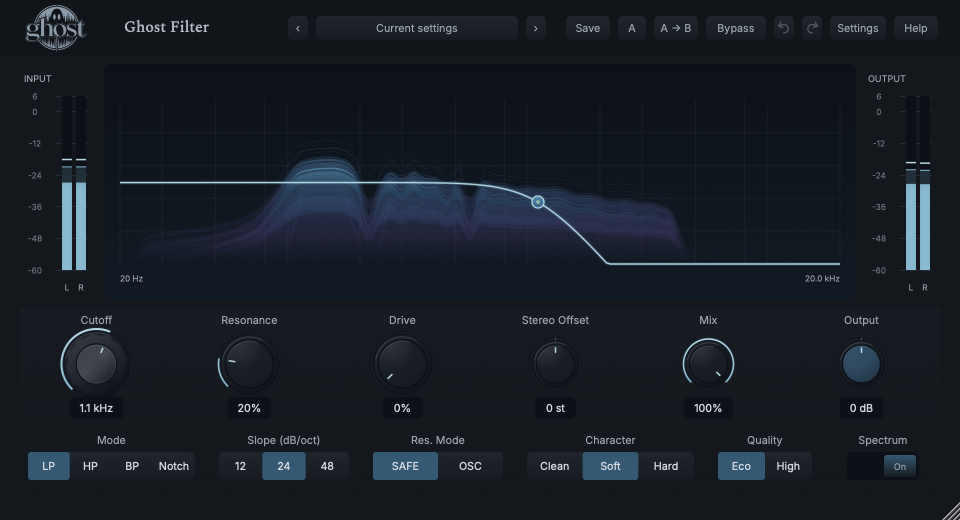960x520 pixels.
Task: Select the A preset slot
Action: [632, 28]
